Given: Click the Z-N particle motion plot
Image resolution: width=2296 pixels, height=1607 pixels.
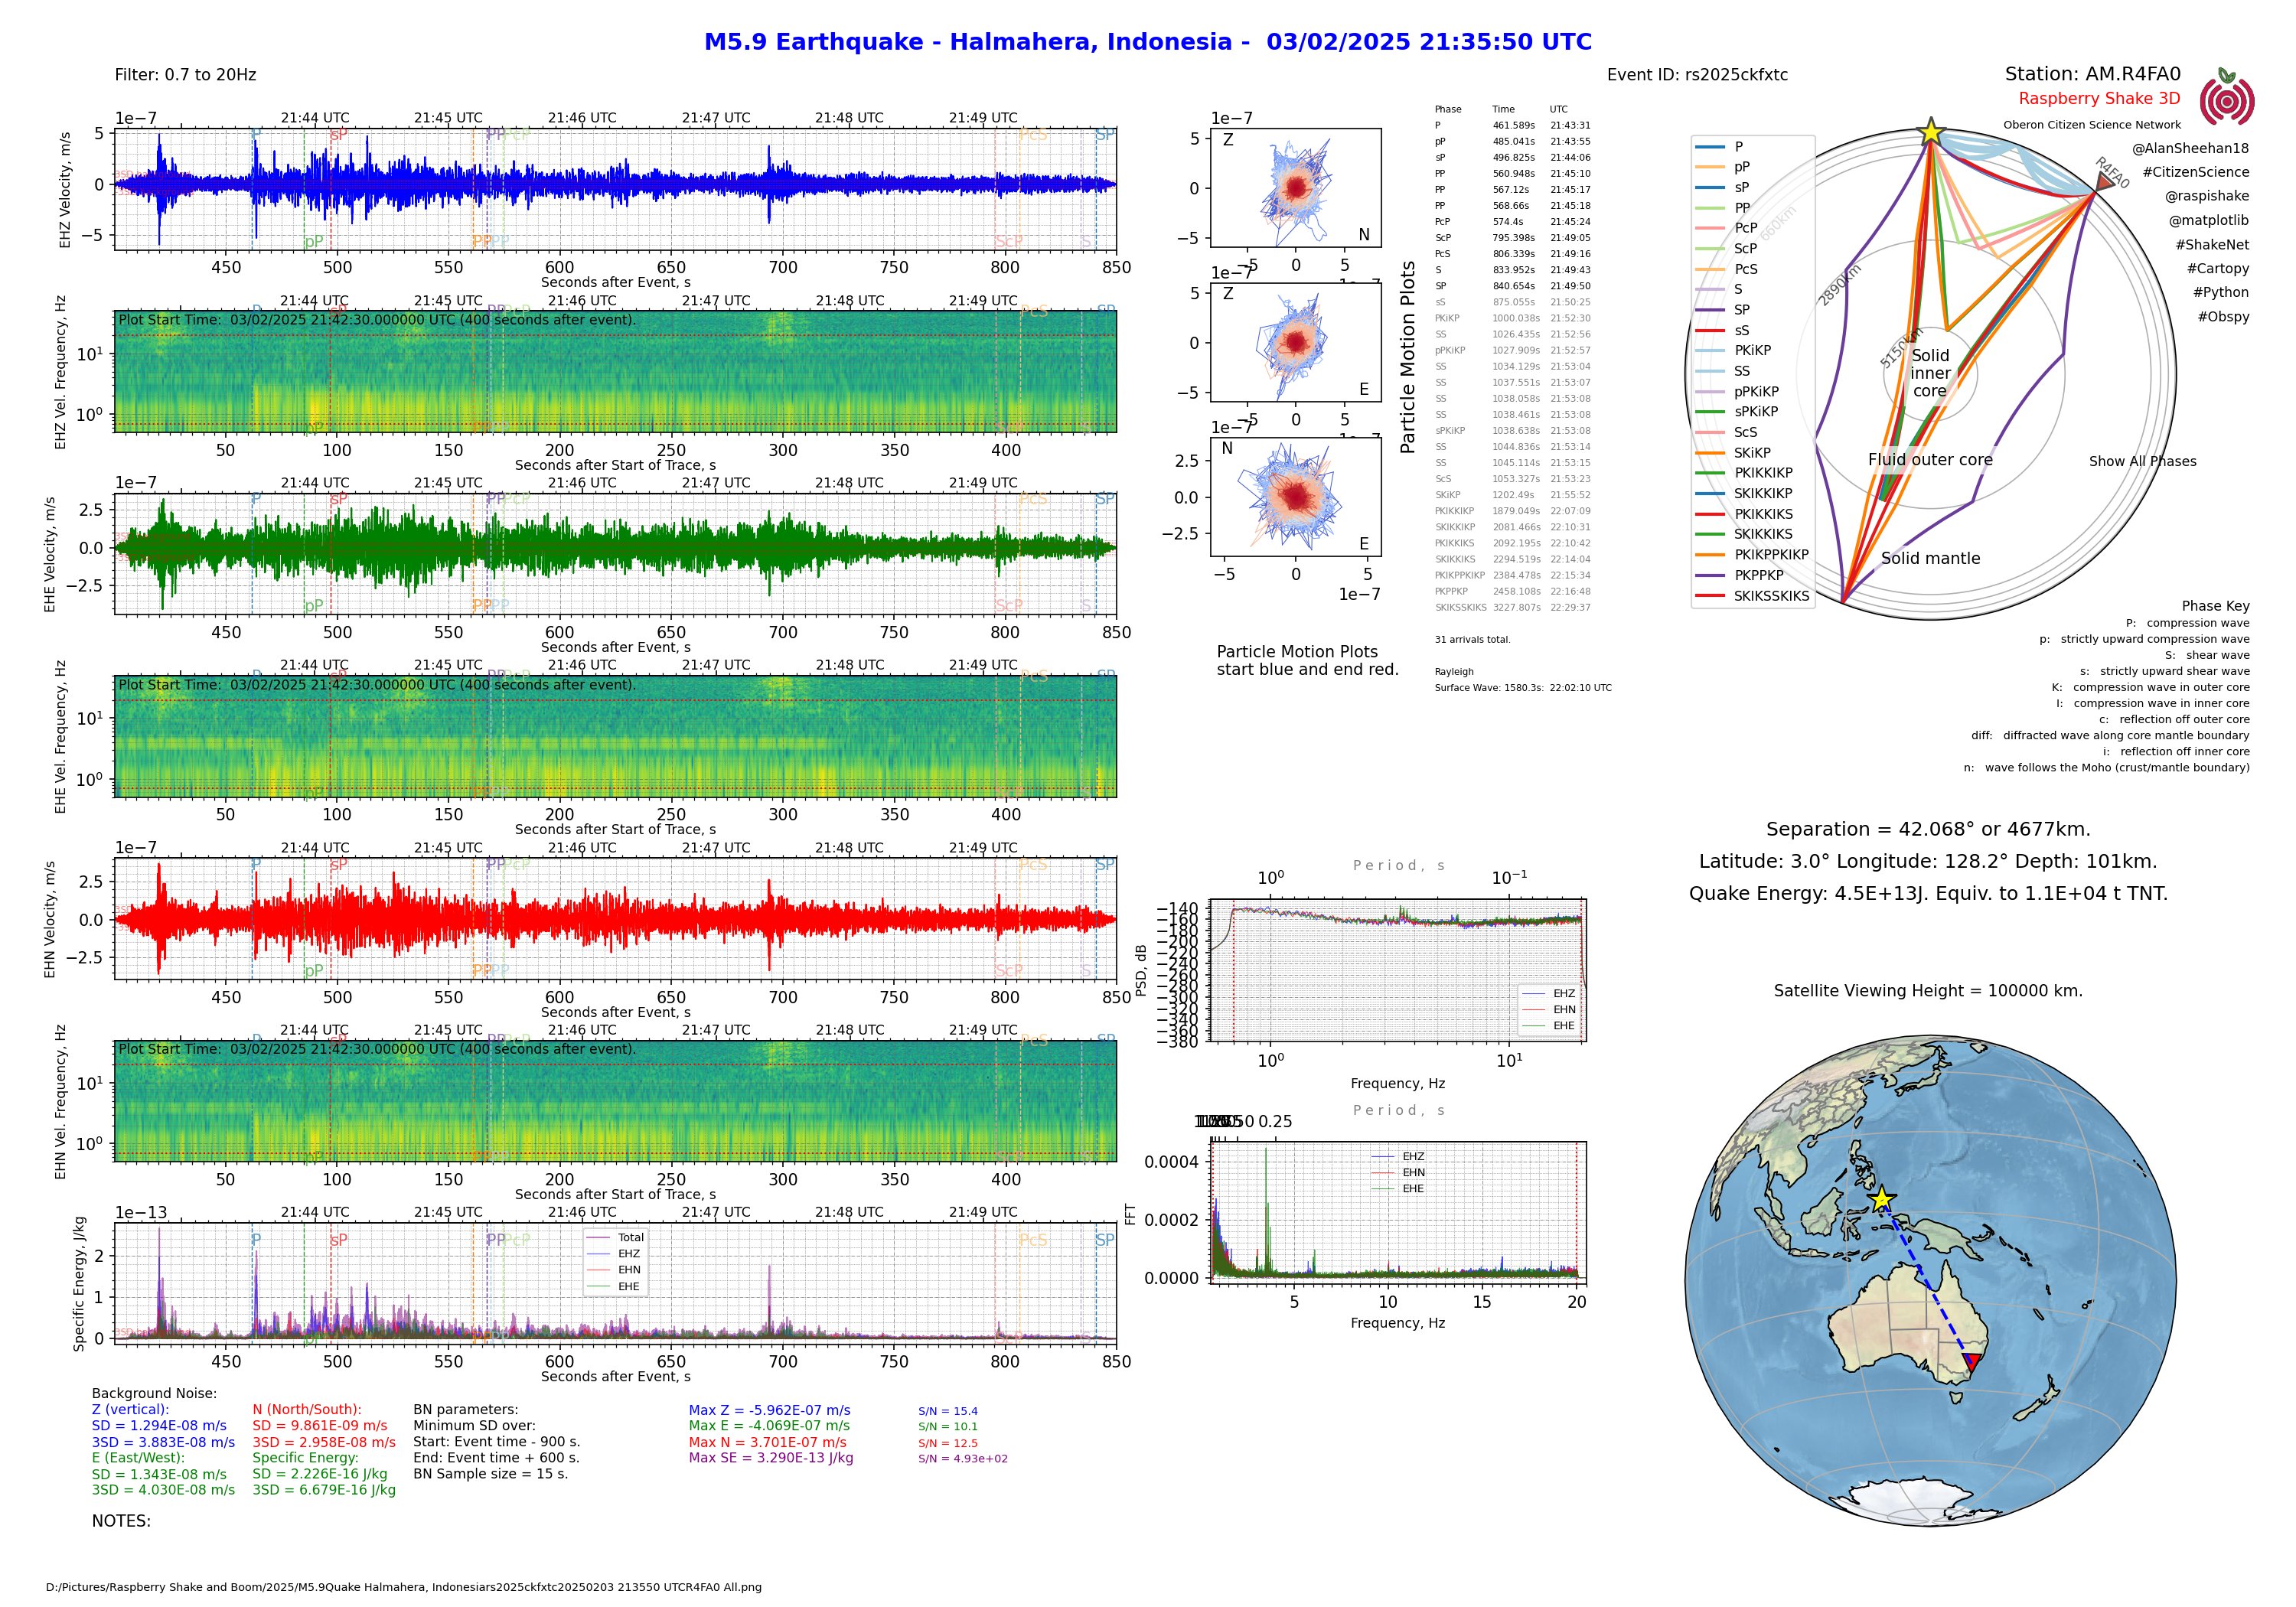Looking at the screenshot, I should coord(1295,188).
